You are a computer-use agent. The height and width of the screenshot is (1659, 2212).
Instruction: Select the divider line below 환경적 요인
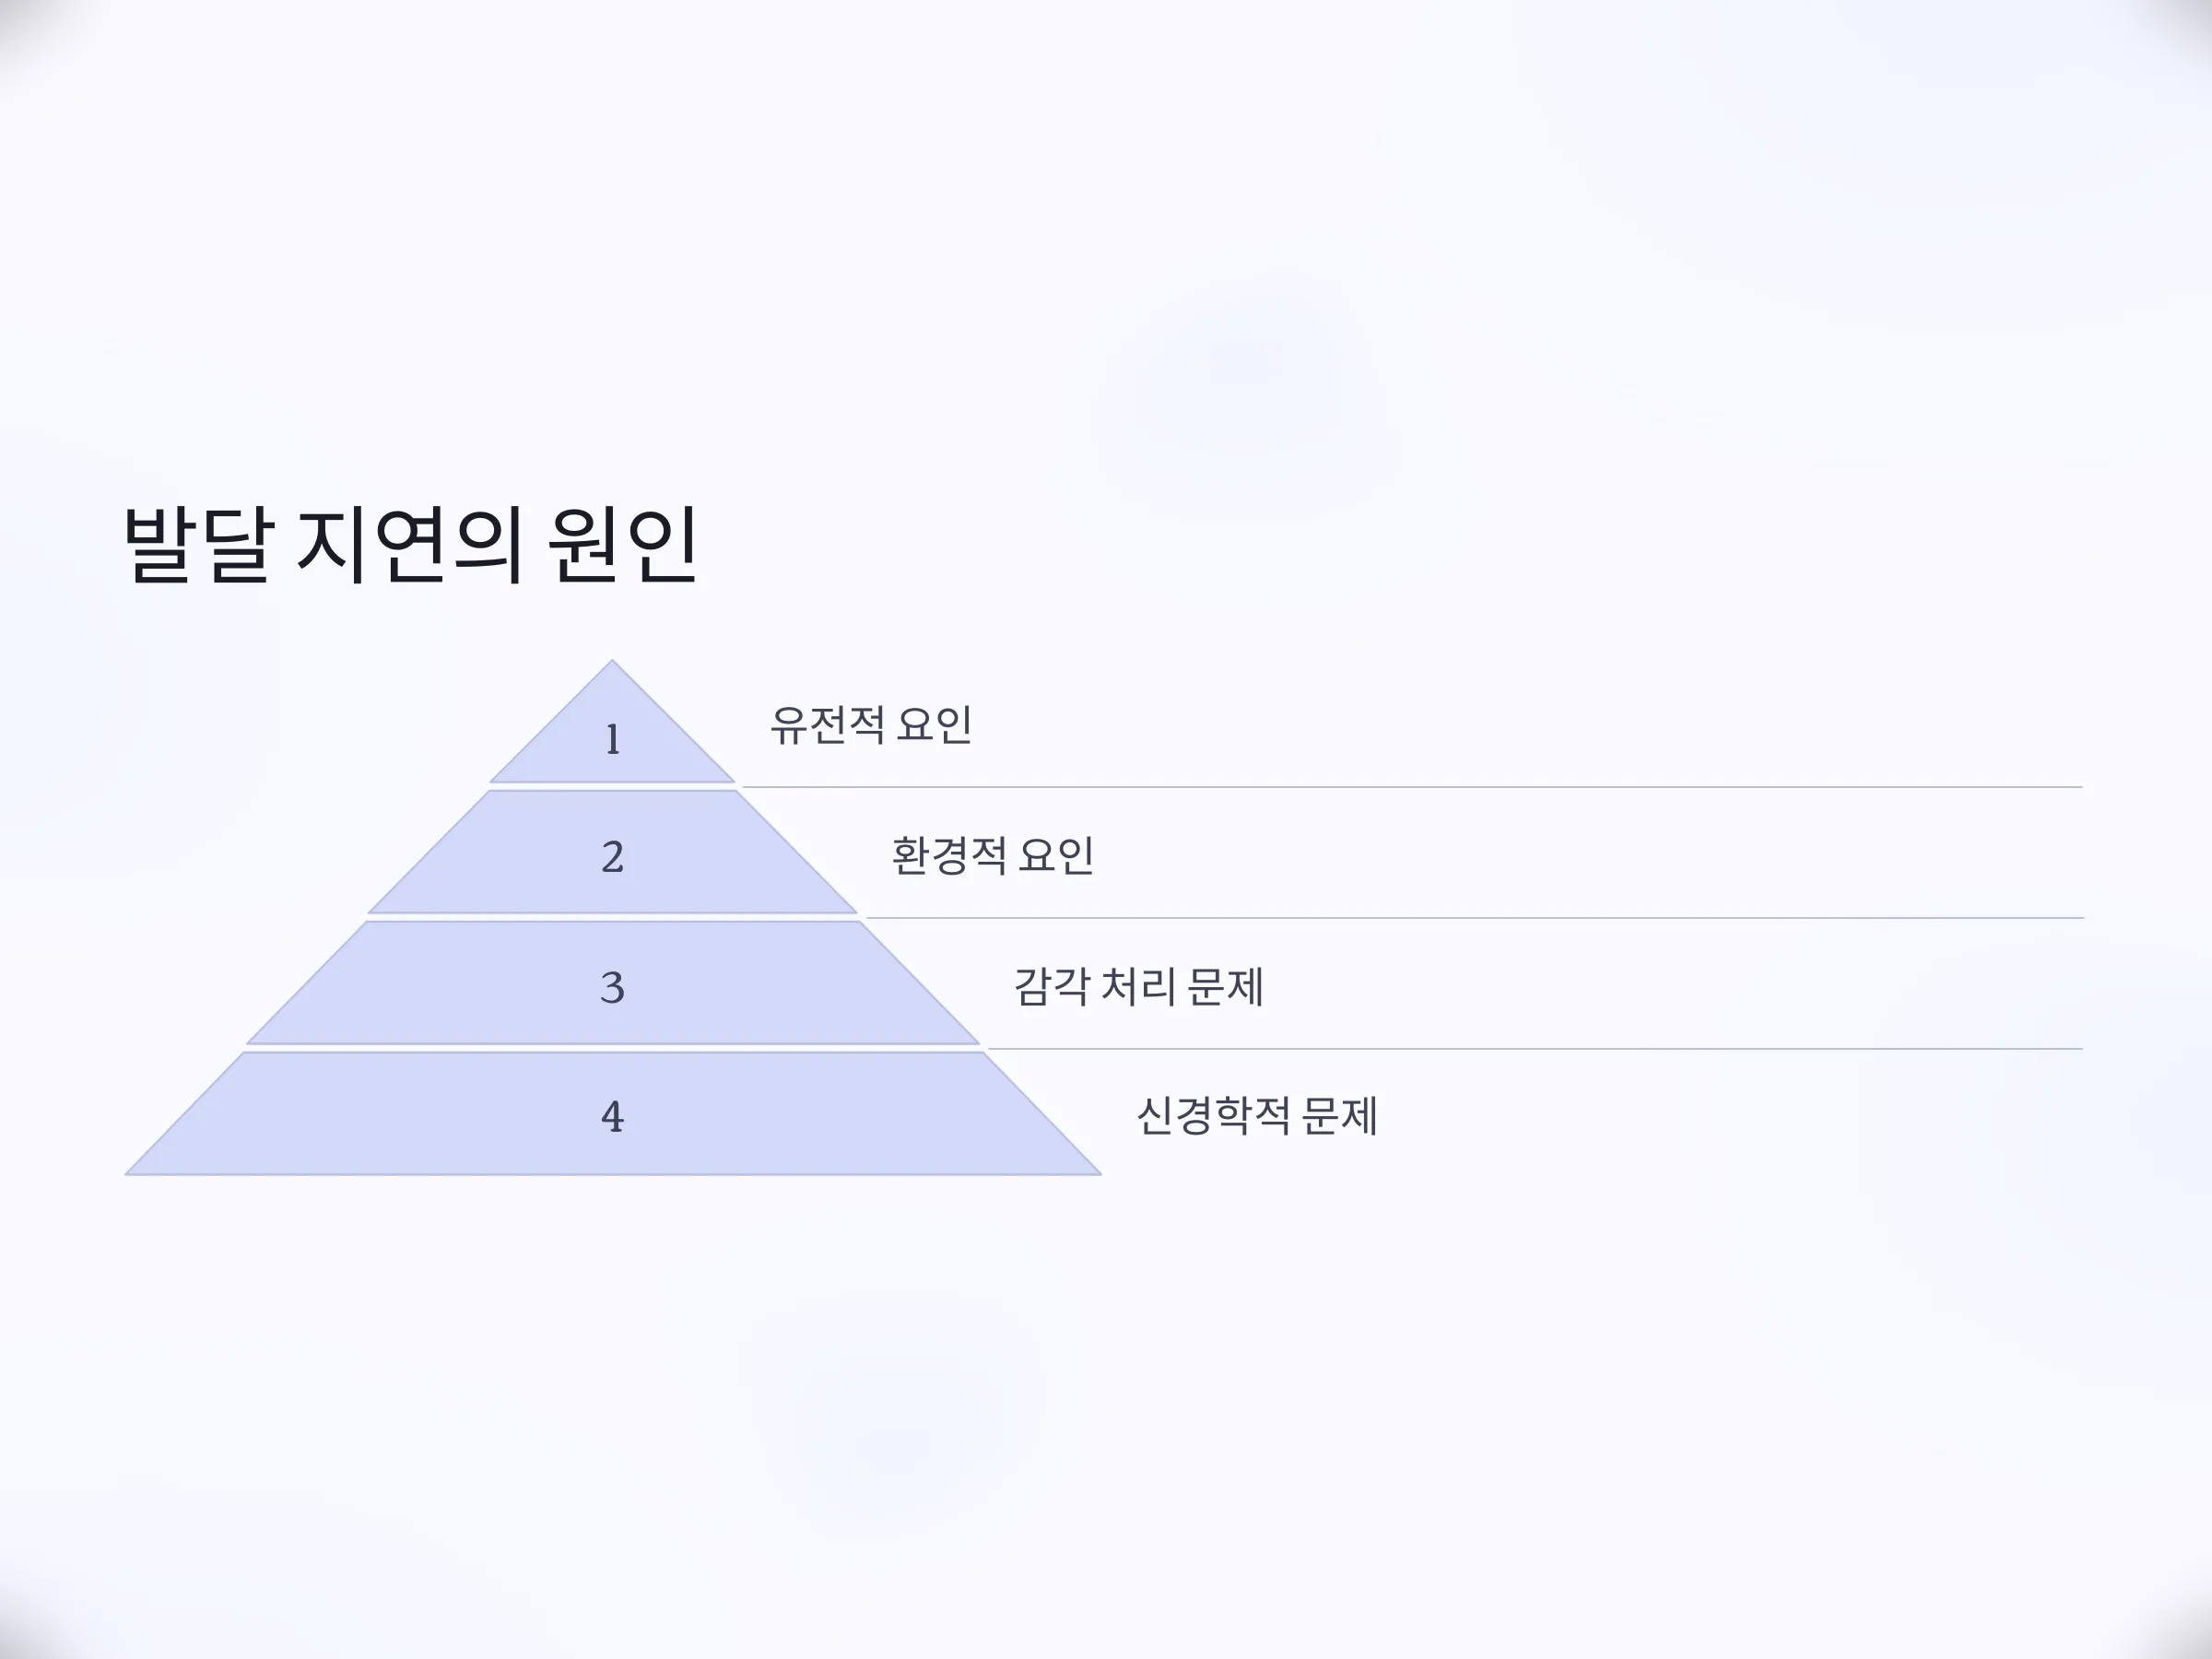point(1474,918)
